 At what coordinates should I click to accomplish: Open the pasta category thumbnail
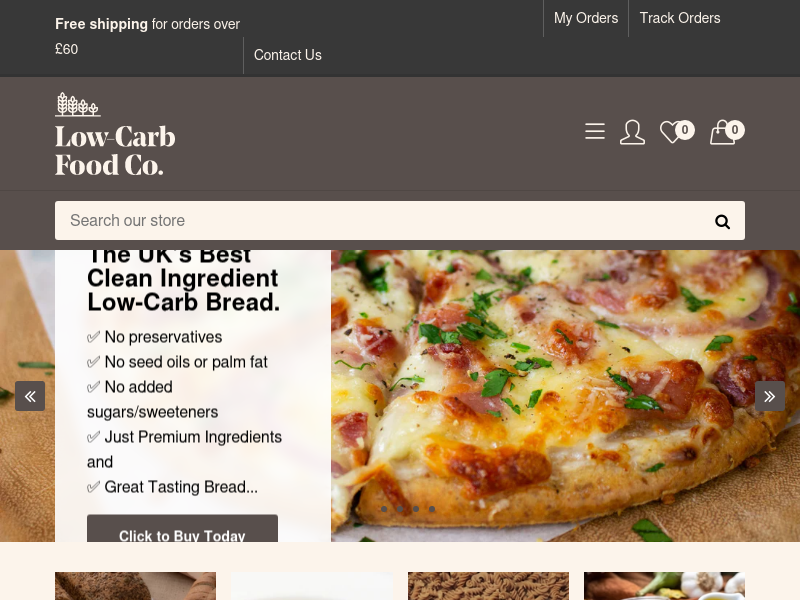[488, 586]
